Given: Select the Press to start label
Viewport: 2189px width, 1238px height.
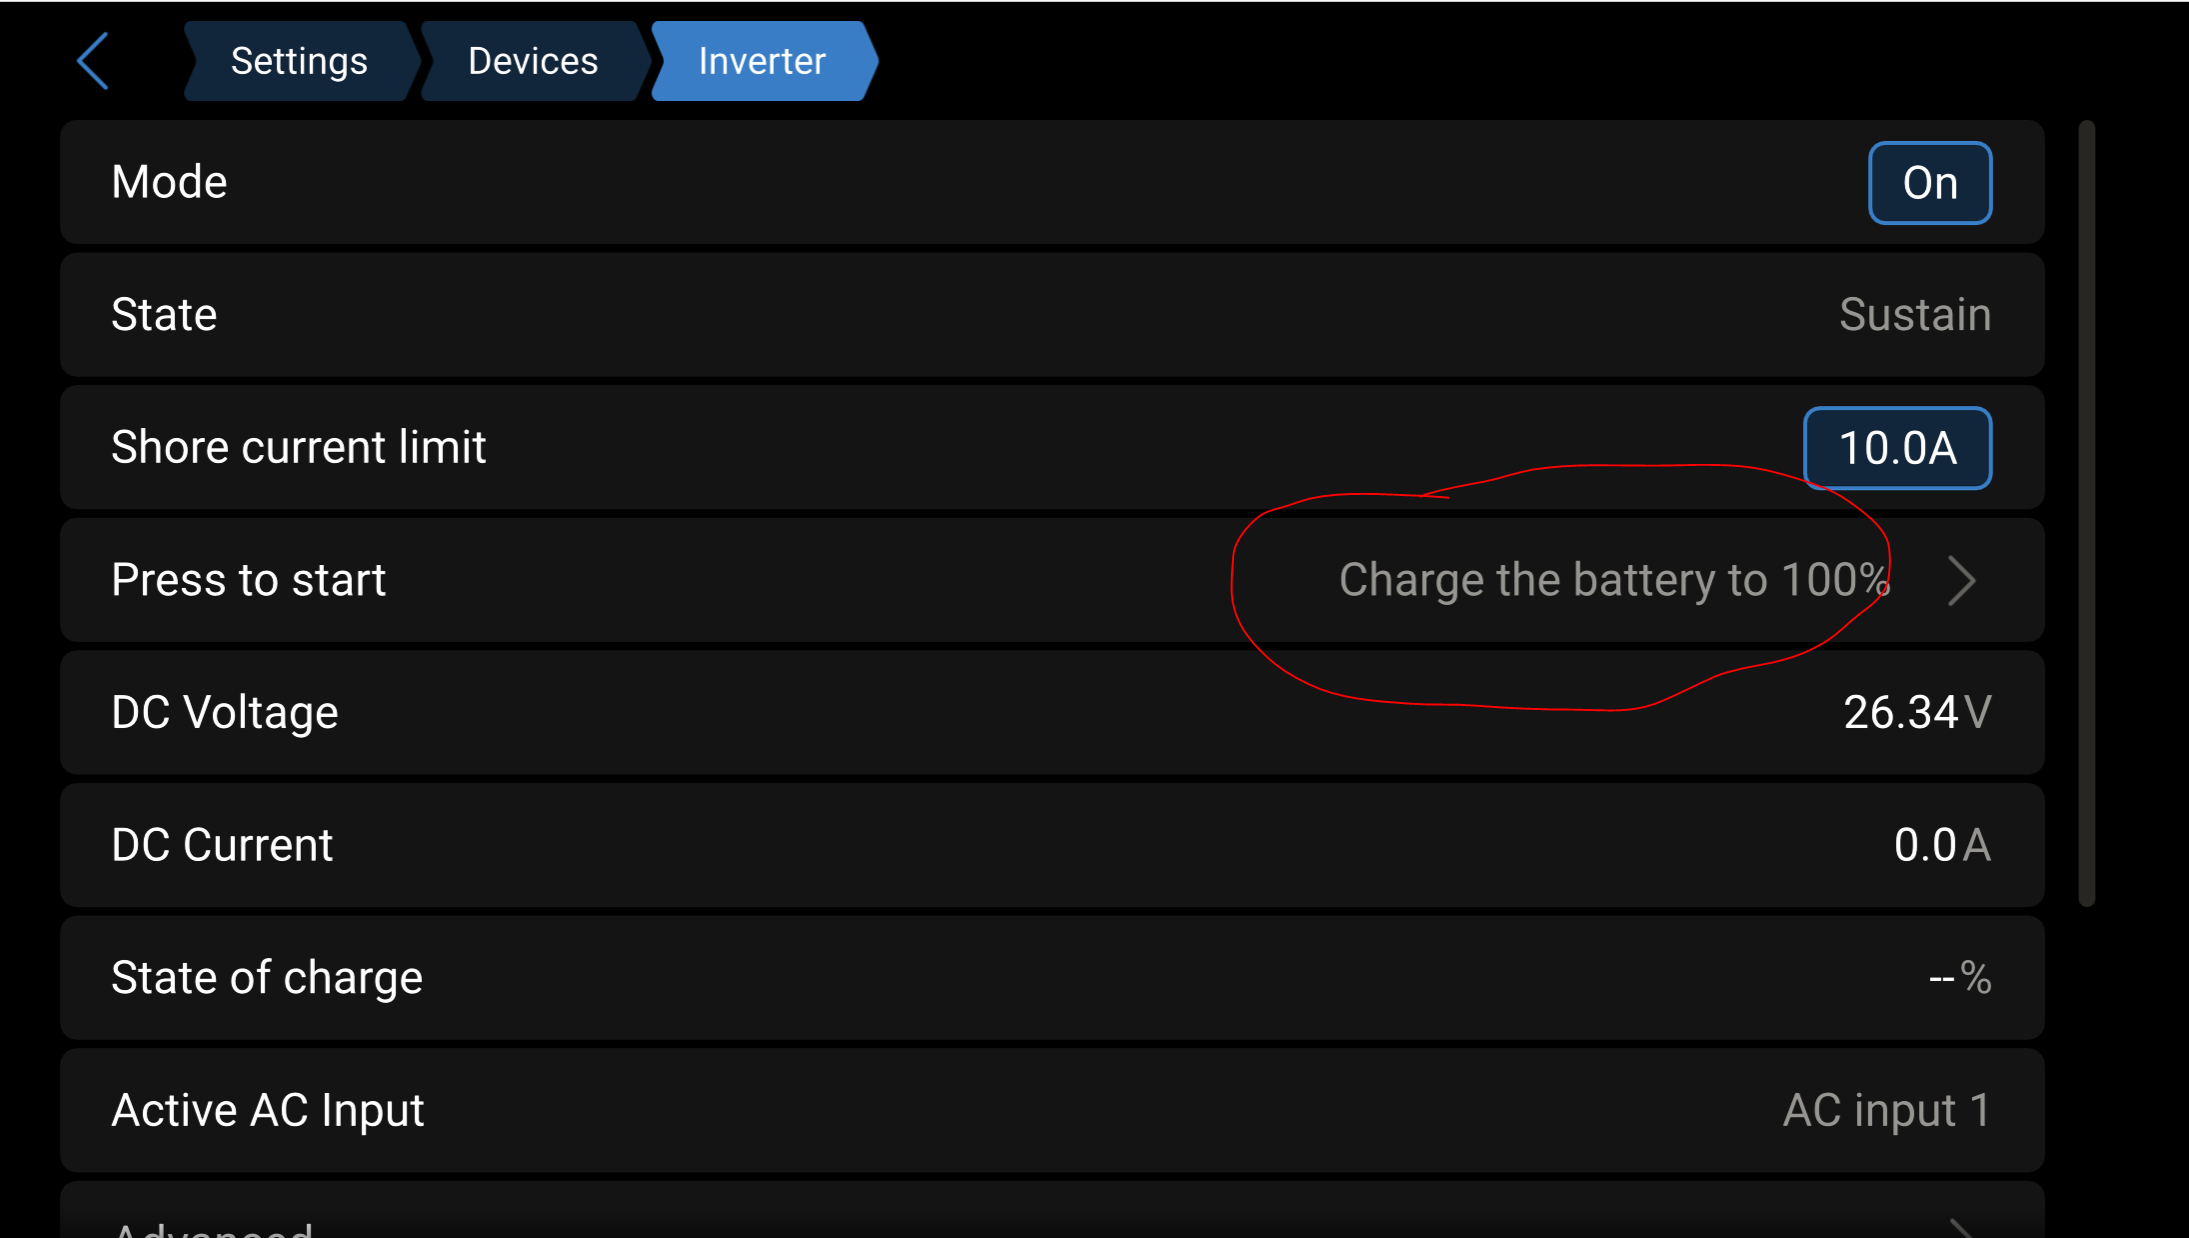Looking at the screenshot, I should click(248, 580).
